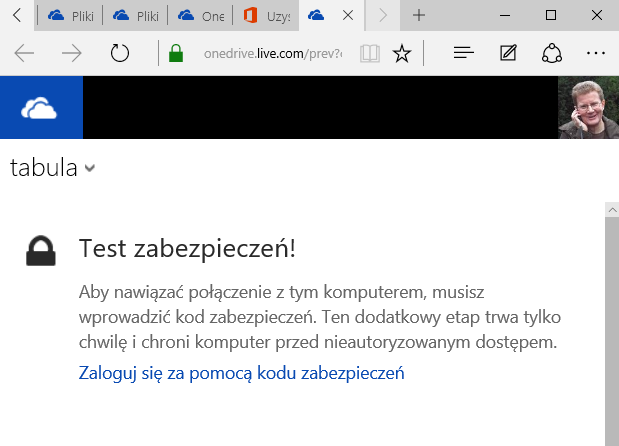Share this page using share icon
The height and width of the screenshot is (446, 619).
coord(551,53)
